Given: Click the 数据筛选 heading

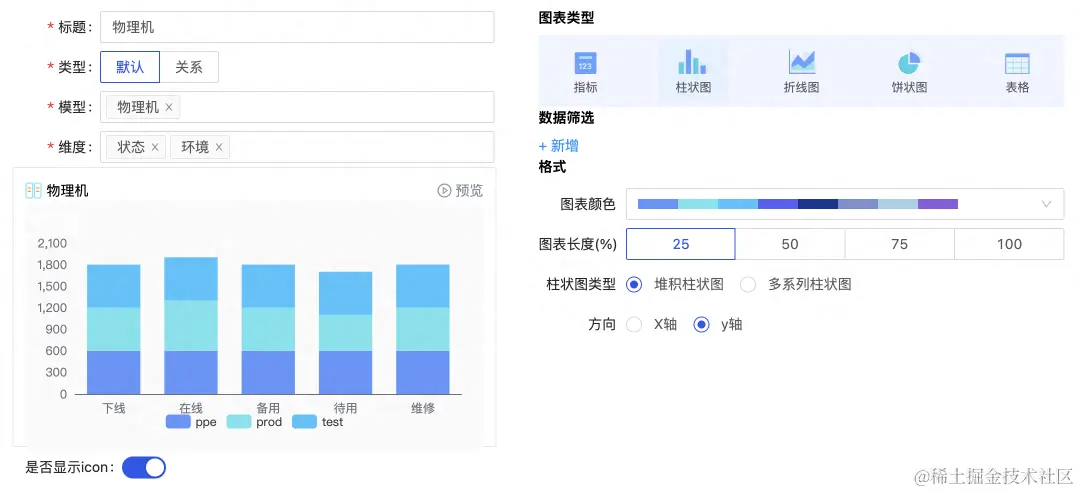Looking at the screenshot, I should (x=566, y=118).
